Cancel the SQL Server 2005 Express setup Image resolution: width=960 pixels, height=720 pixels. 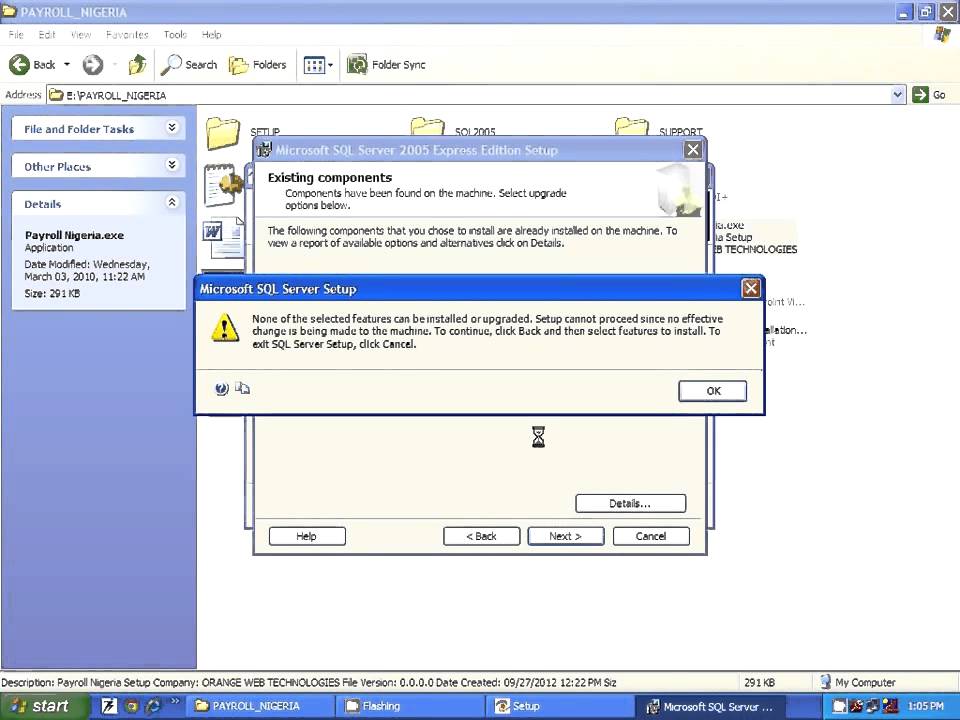pyautogui.click(x=651, y=536)
